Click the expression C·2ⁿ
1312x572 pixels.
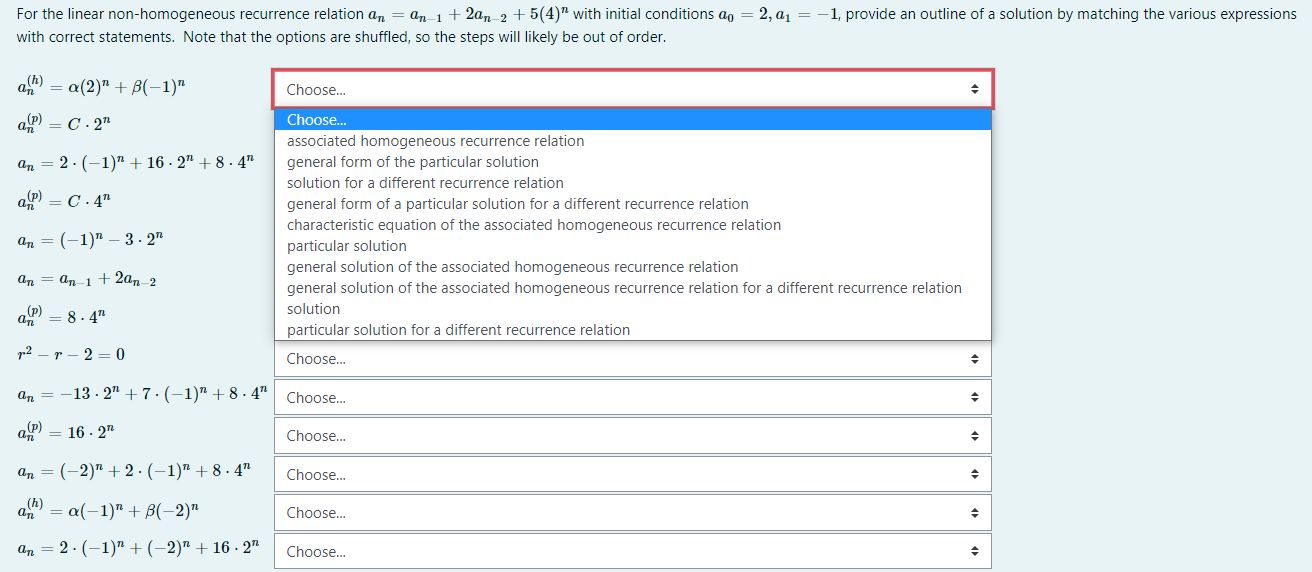64,124
